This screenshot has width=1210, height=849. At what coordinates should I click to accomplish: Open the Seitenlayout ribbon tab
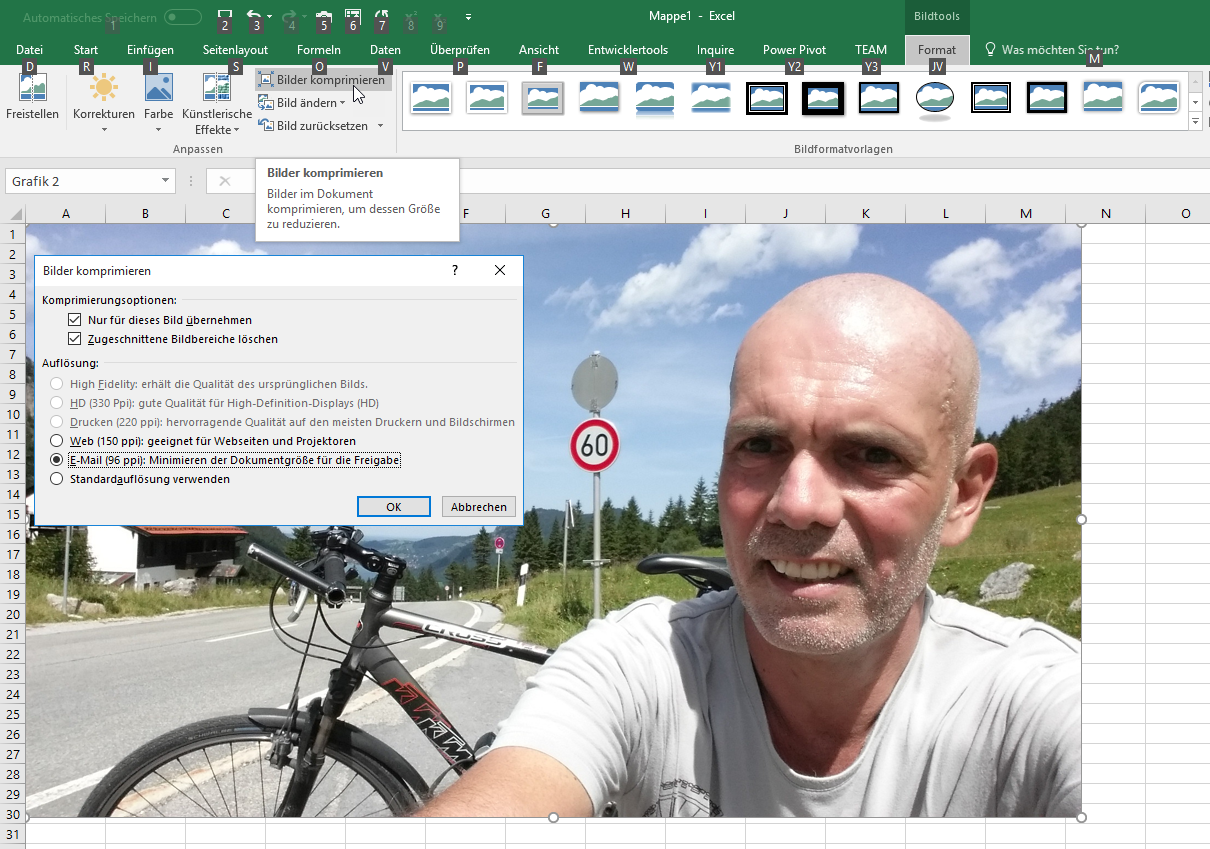[x=235, y=50]
